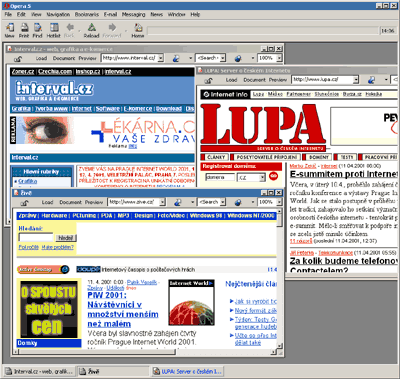This screenshot has height=379, width=400.
Task: Open the Bookmarks menu
Action: tap(87, 14)
